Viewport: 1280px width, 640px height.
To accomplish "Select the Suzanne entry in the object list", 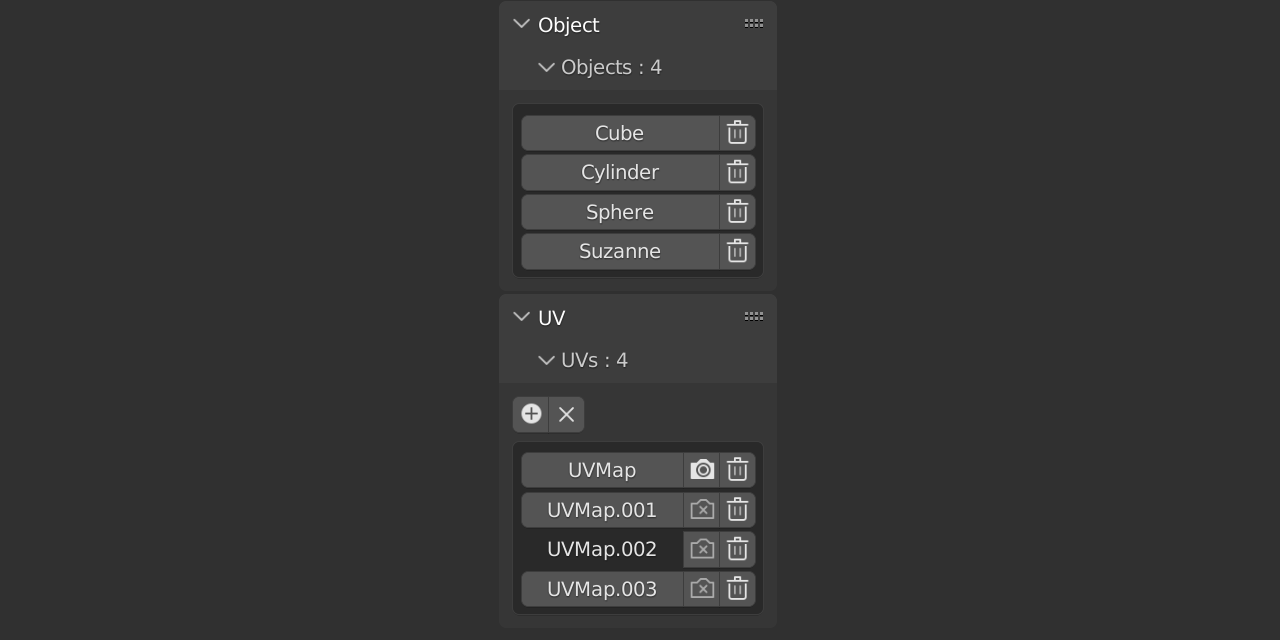I will tap(620, 251).
